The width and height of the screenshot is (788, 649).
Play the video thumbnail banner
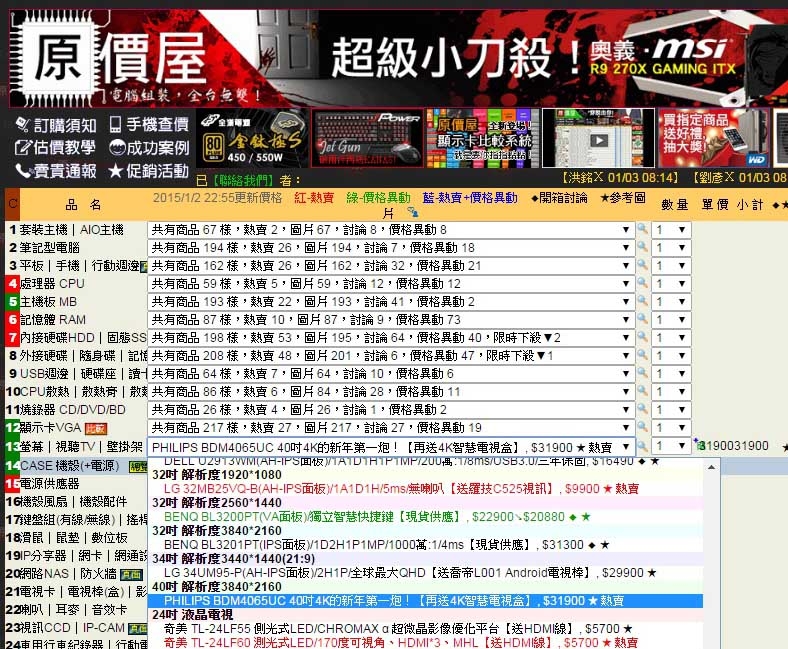(598, 138)
